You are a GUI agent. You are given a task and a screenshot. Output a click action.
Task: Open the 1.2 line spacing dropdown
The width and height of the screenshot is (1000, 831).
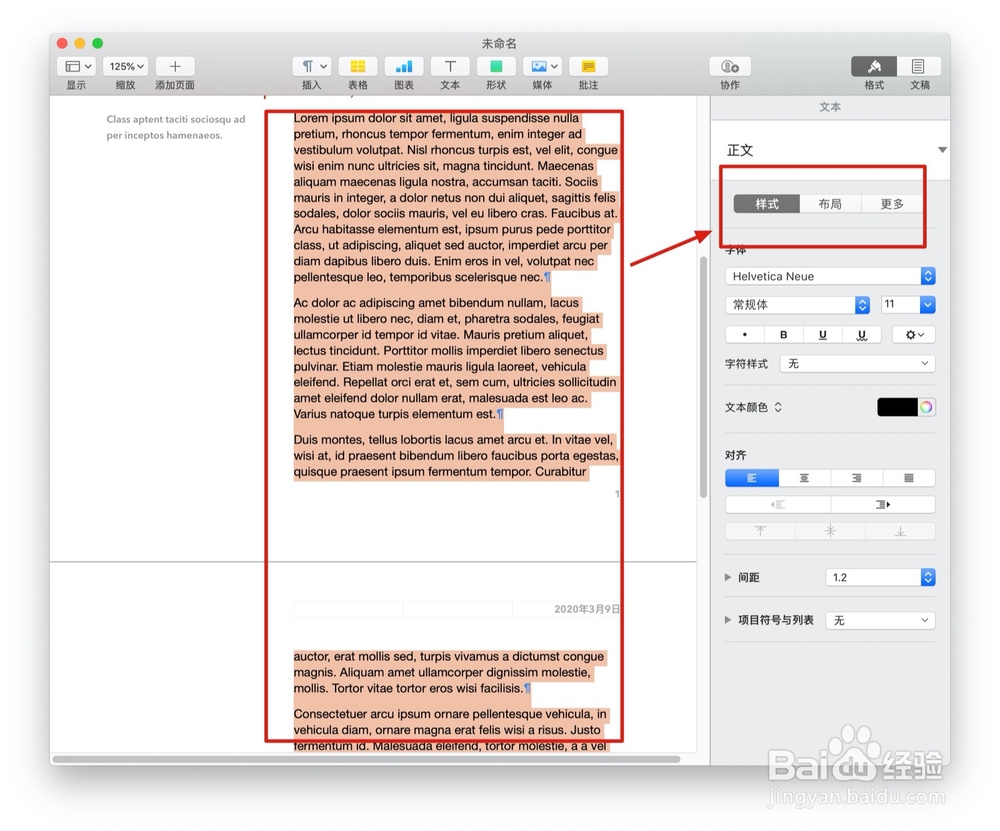point(880,577)
